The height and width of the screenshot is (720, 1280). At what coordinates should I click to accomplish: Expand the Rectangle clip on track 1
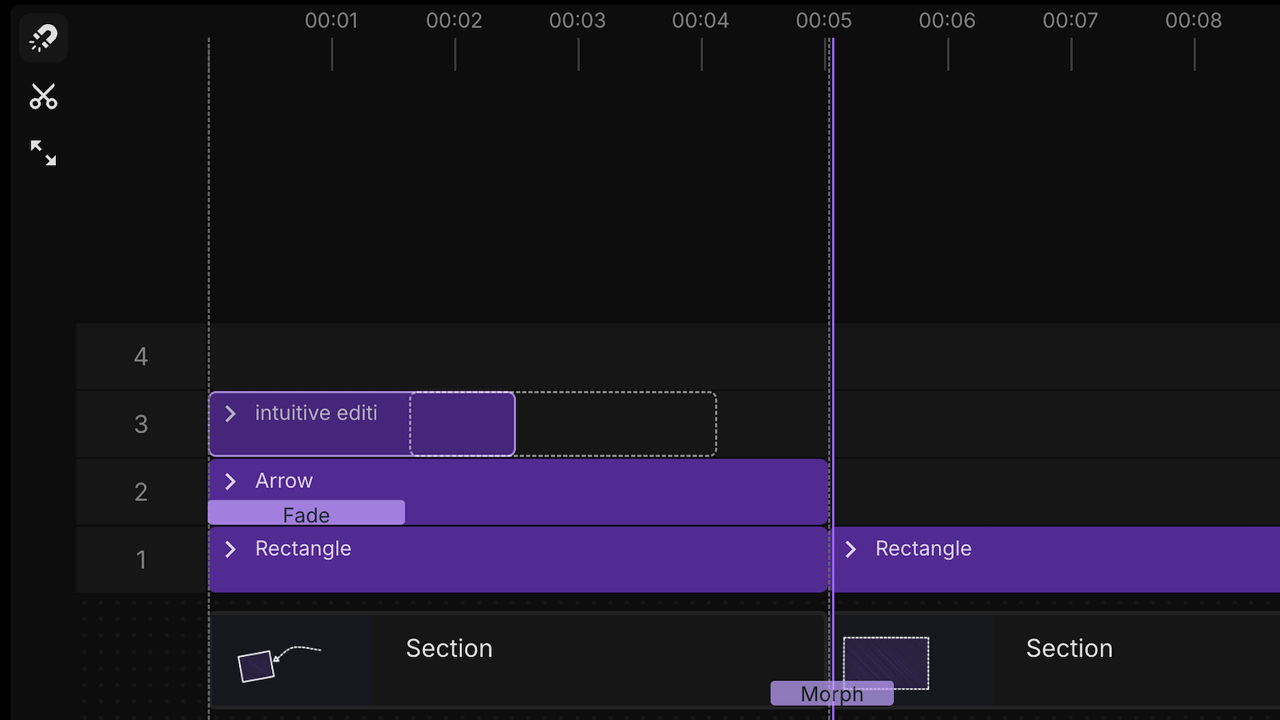[x=230, y=549]
